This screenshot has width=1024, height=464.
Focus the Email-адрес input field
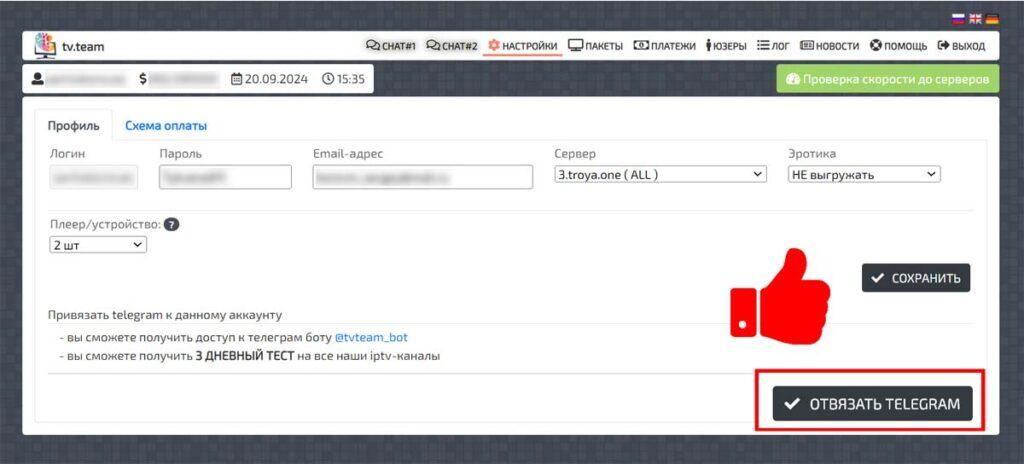coord(423,177)
